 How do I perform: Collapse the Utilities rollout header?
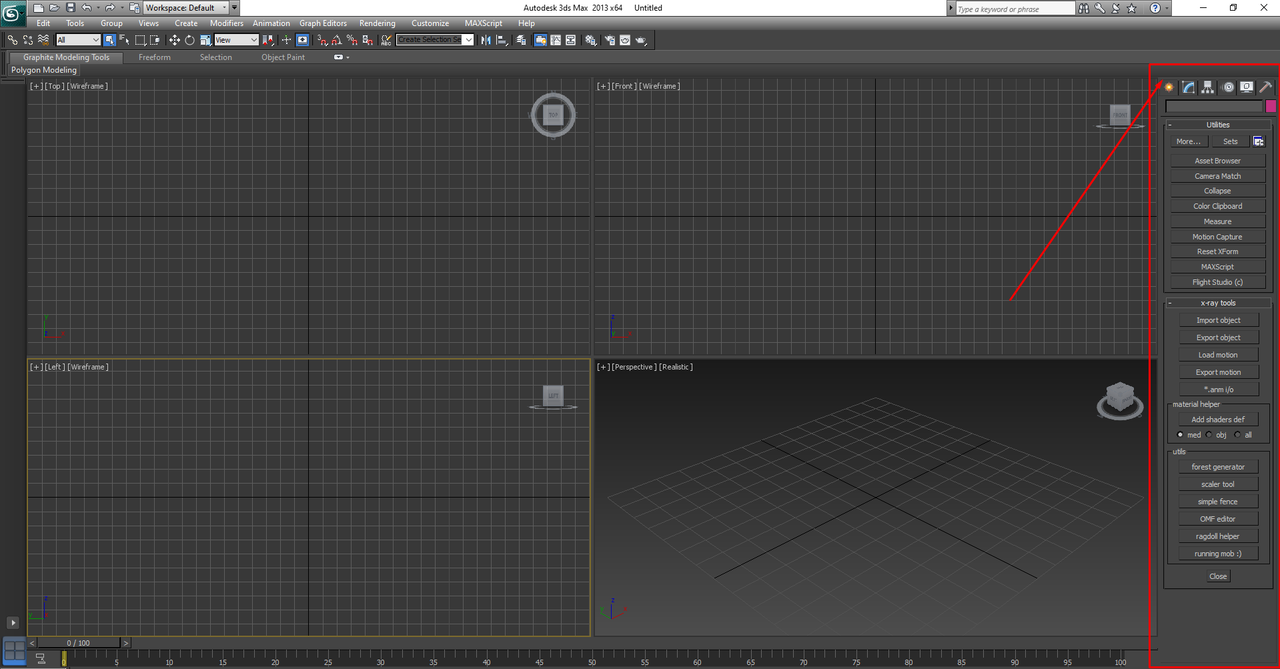pos(1218,125)
